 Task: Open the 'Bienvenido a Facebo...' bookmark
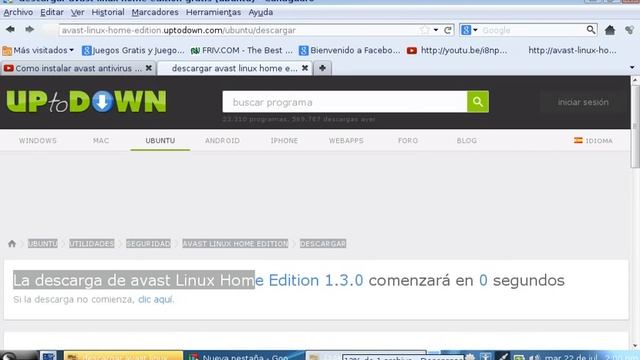[349, 50]
